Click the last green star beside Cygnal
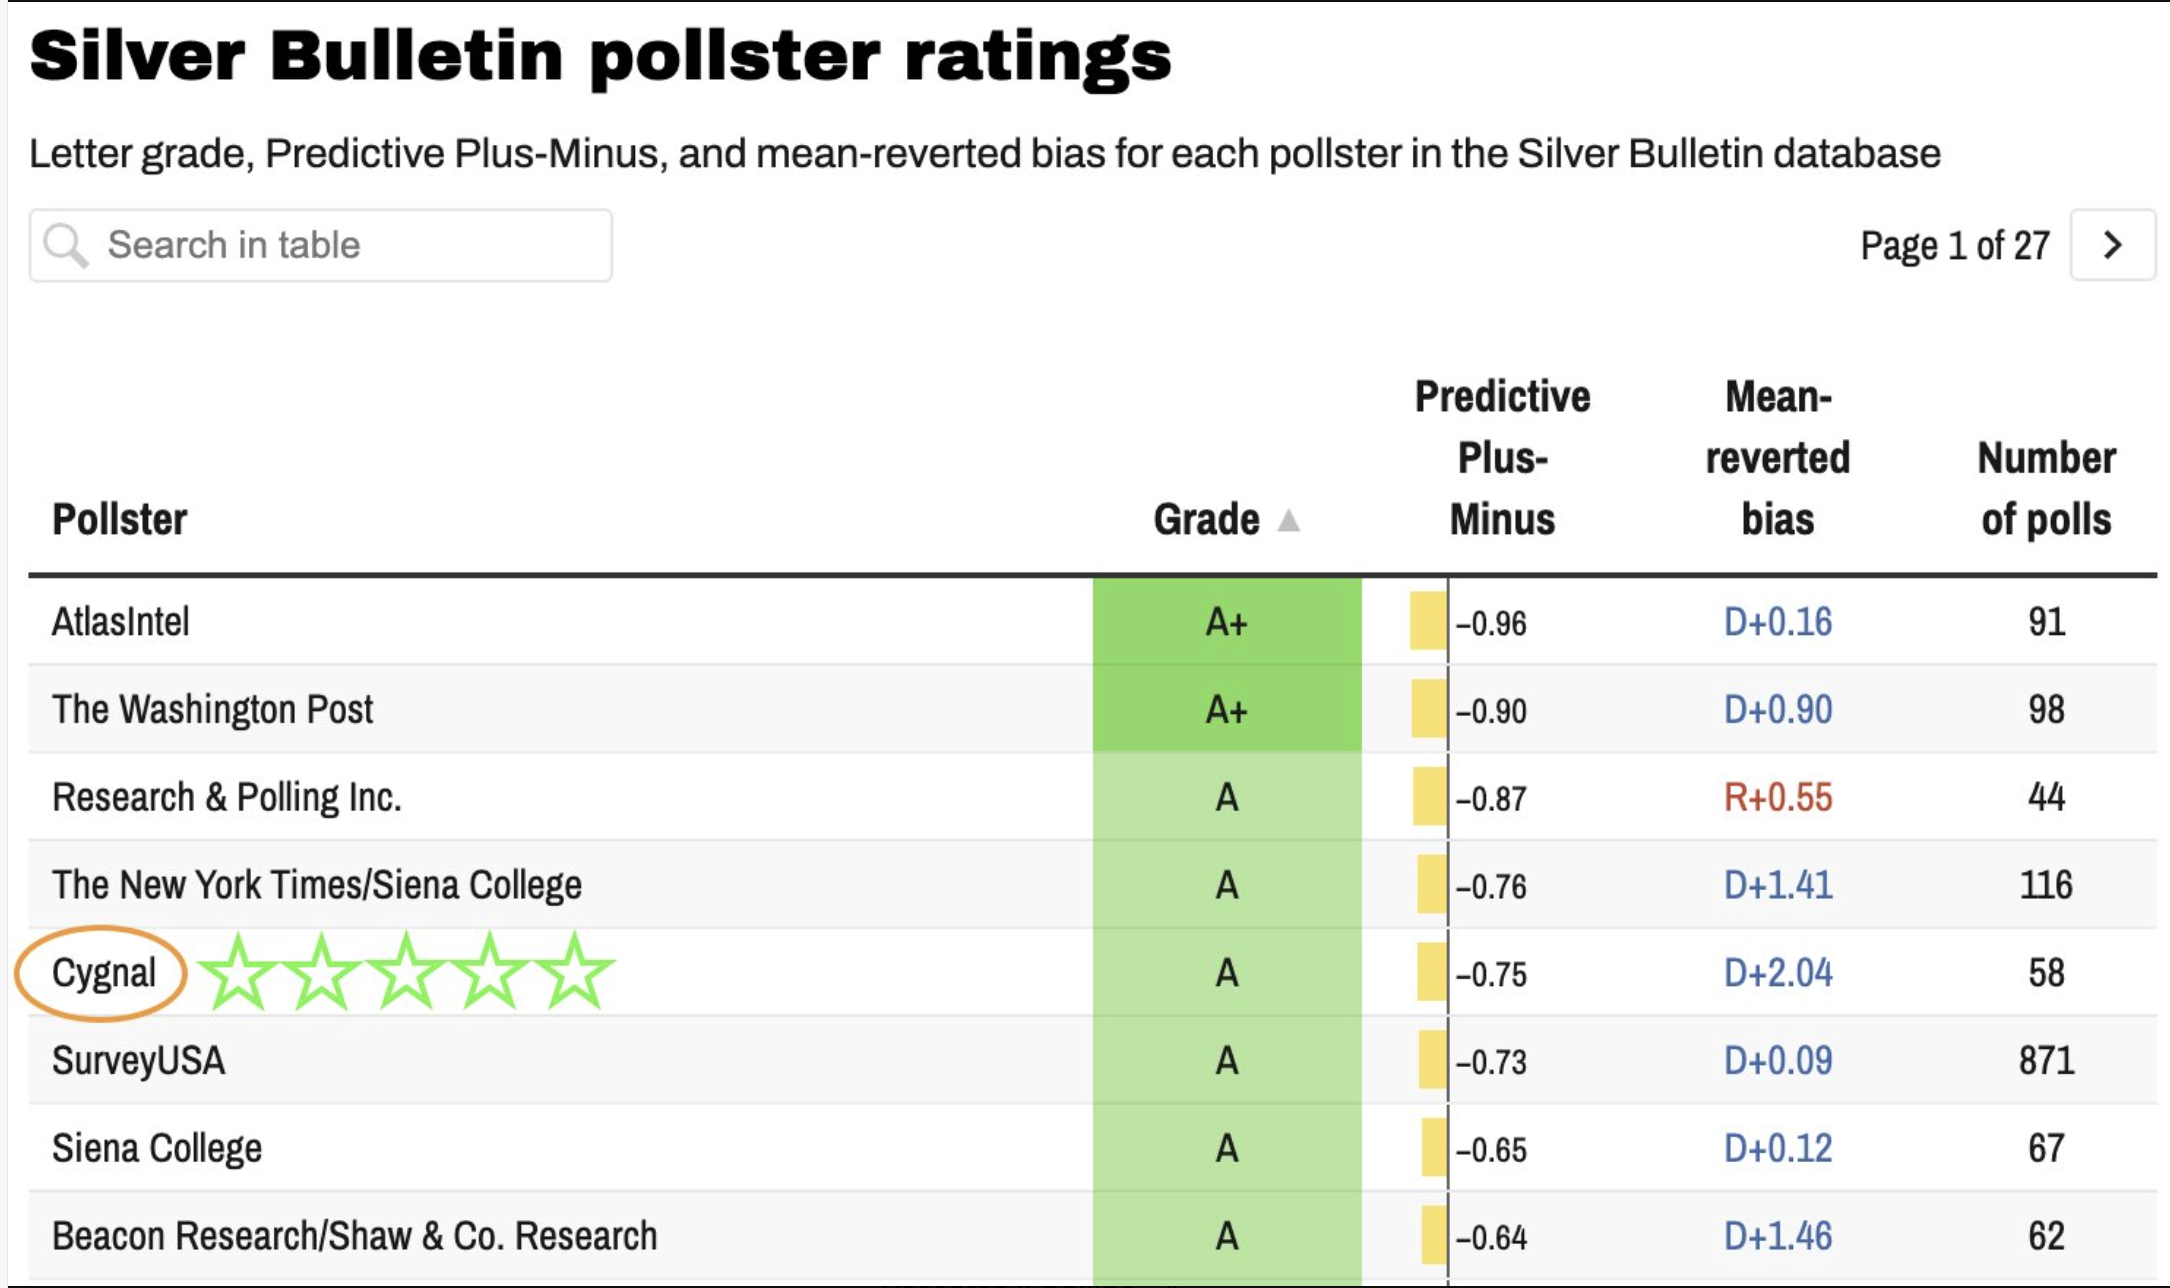Screen dimensions: 2170x1288 (574, 973)
